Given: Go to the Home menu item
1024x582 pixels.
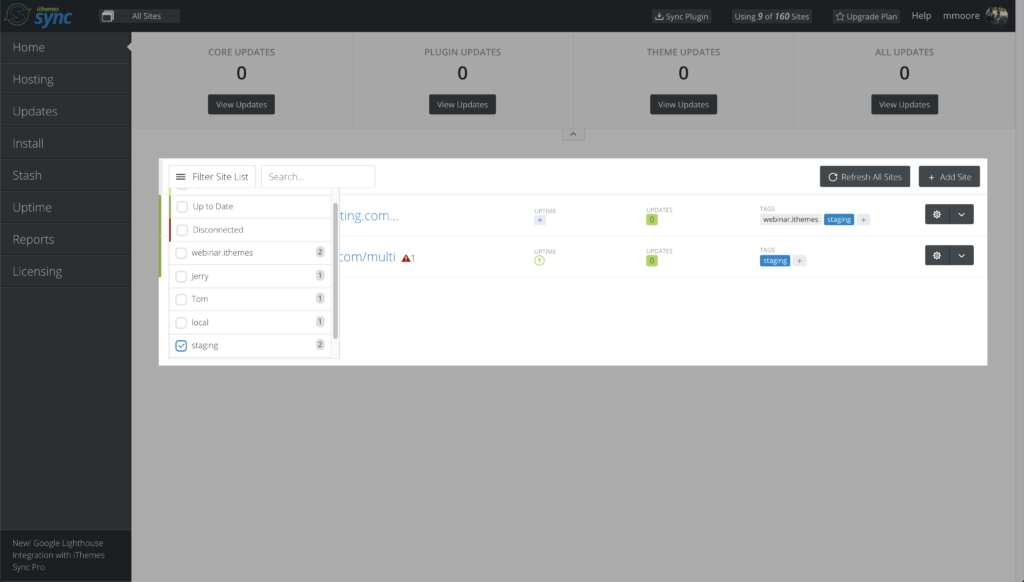Looking at the screenshot, I should [65, 48].
